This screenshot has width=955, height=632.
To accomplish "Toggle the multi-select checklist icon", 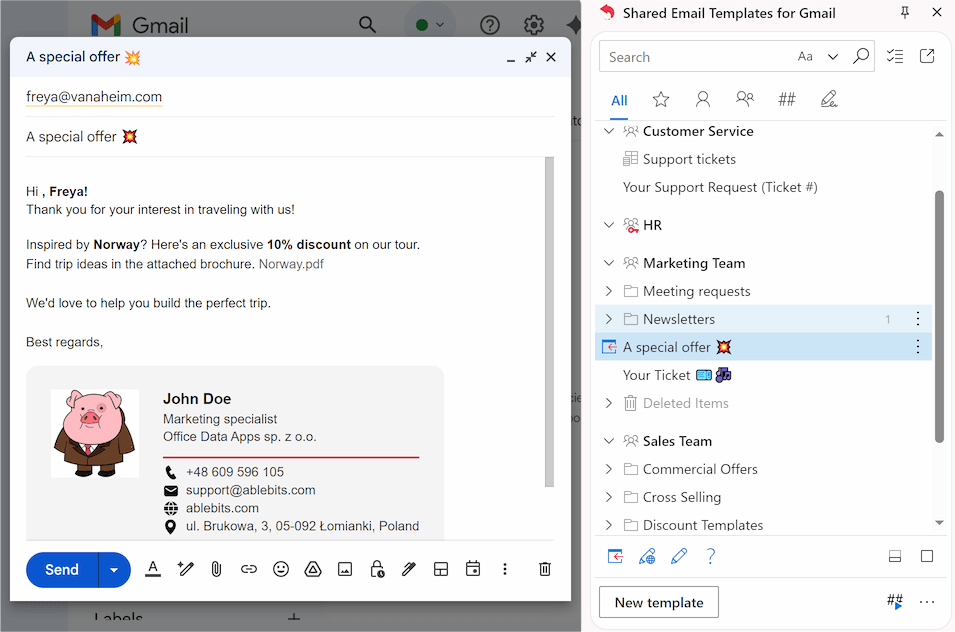I will point(895,57).
